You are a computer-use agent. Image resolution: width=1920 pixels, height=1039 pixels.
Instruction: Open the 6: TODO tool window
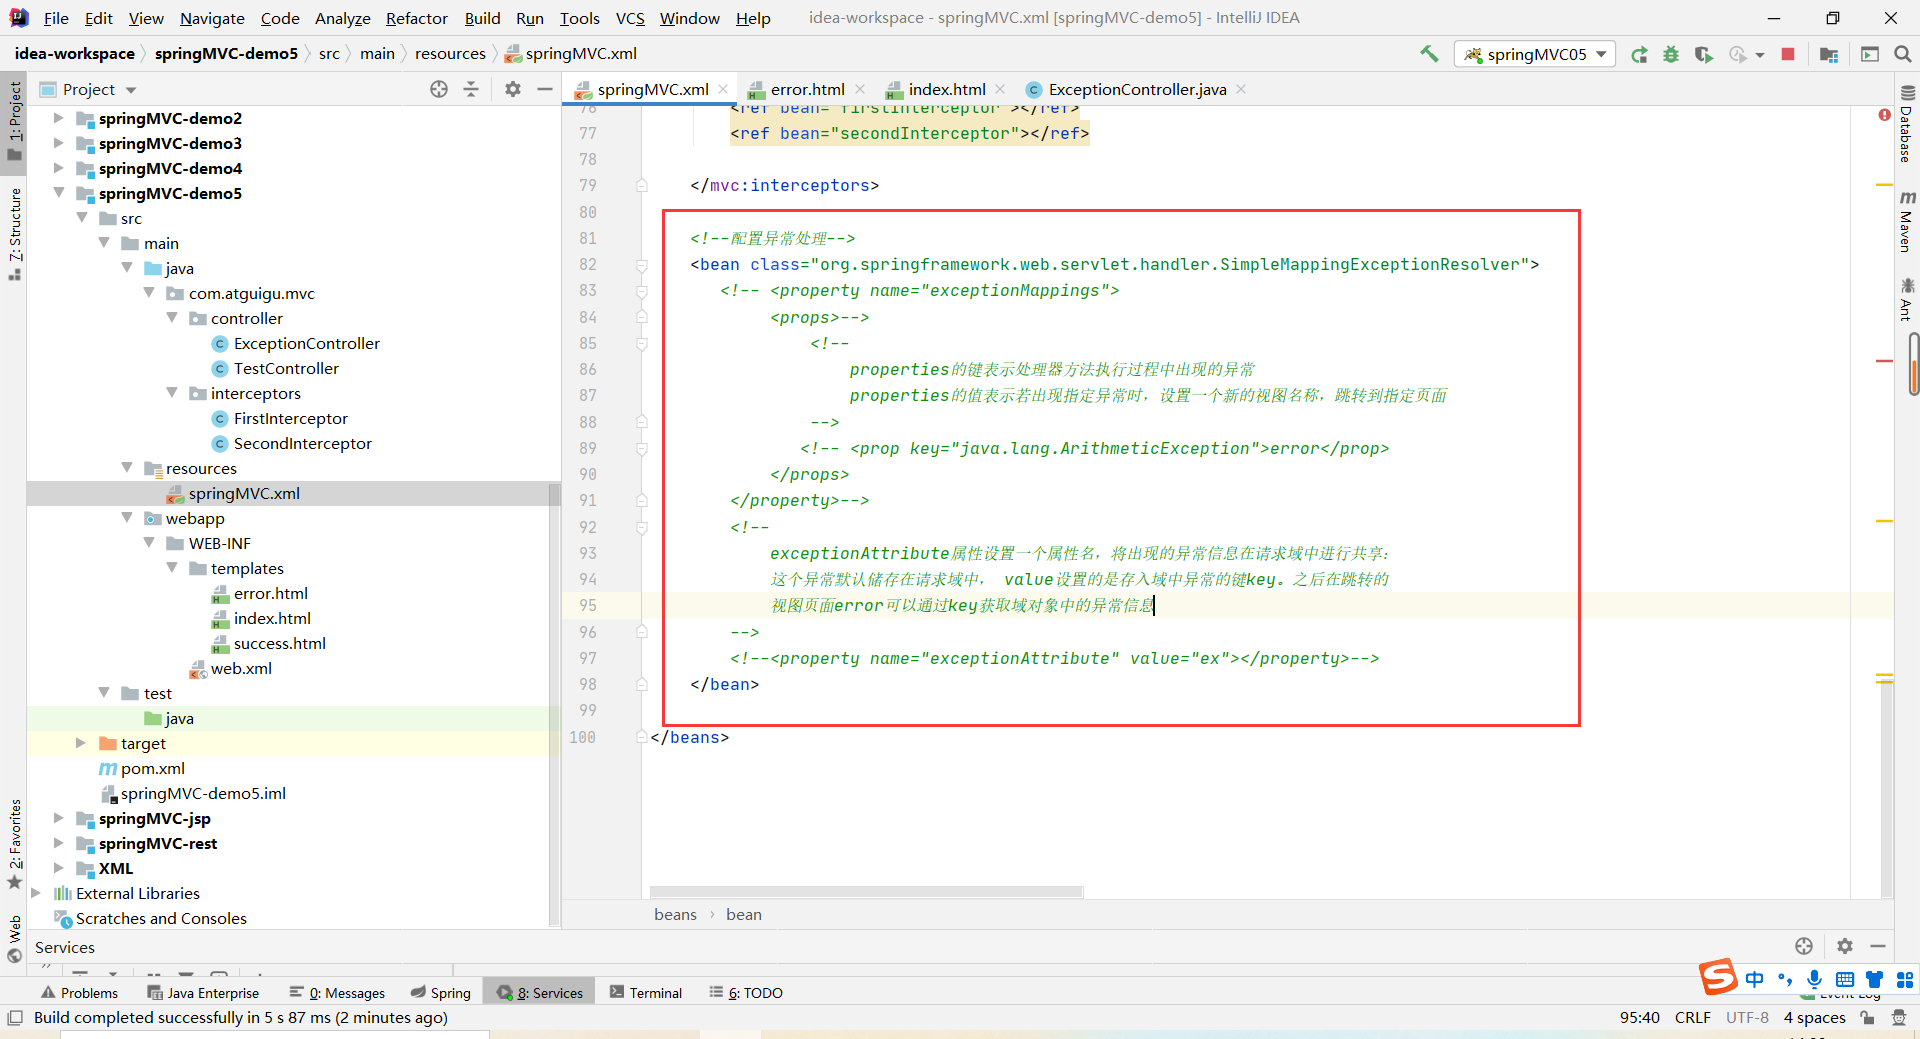(746, 992)
